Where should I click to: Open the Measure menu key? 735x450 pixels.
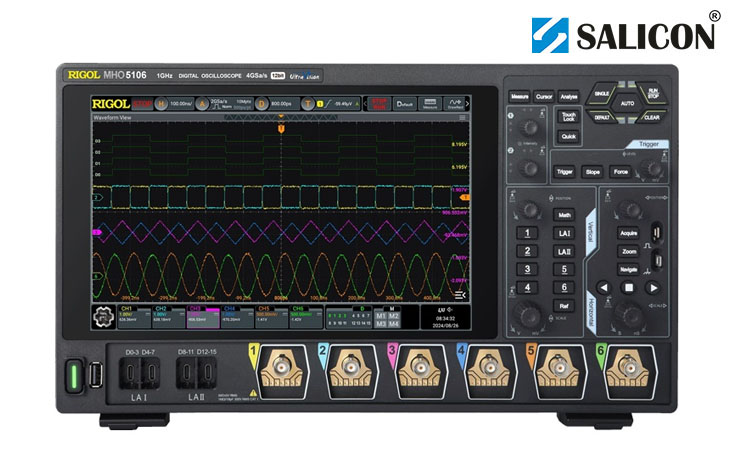click(519, 97)
